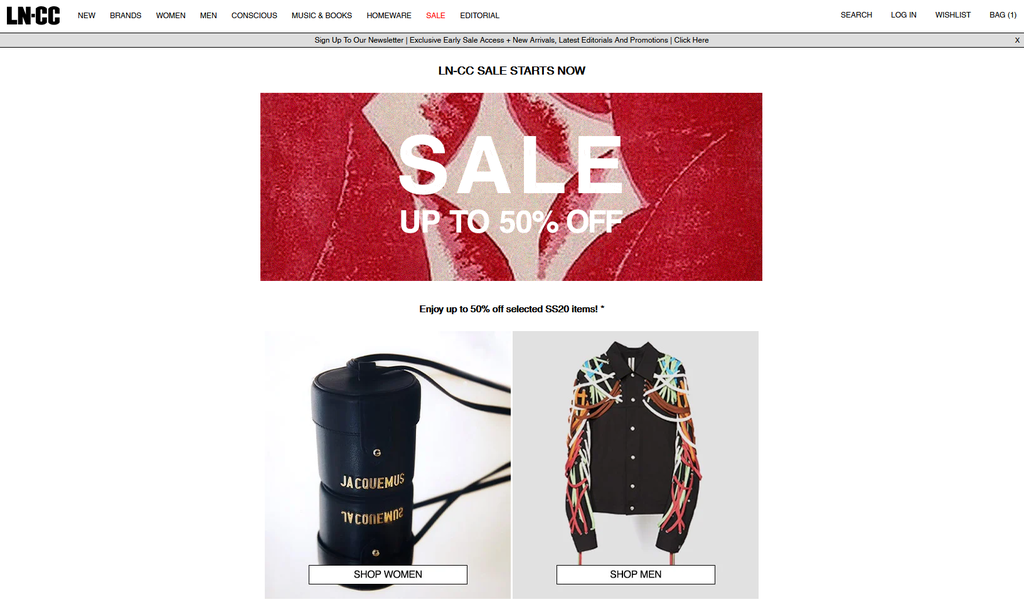Click SEARCH in the header
Screen dimensions: 1024x602
pyautogui.click(x=856, y=15)
